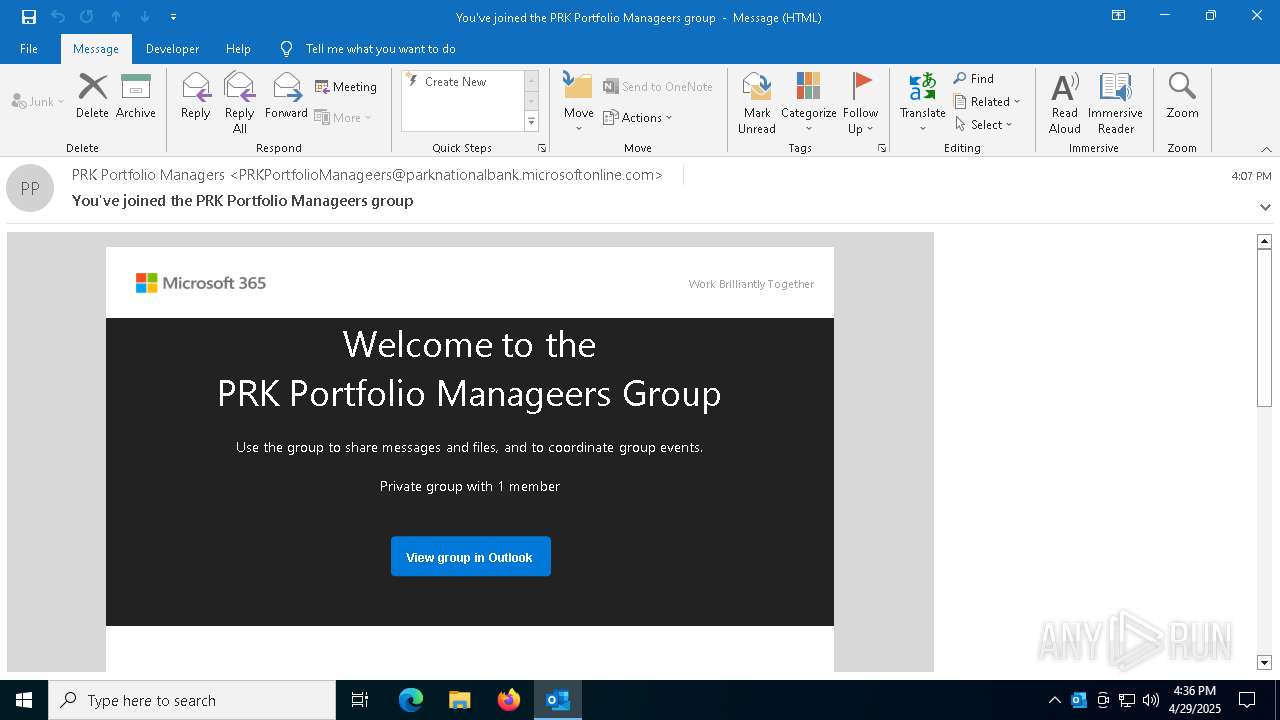Switch to the Message tab
Viewport: 1280px width, 720px height.
[x=96, y=49]
